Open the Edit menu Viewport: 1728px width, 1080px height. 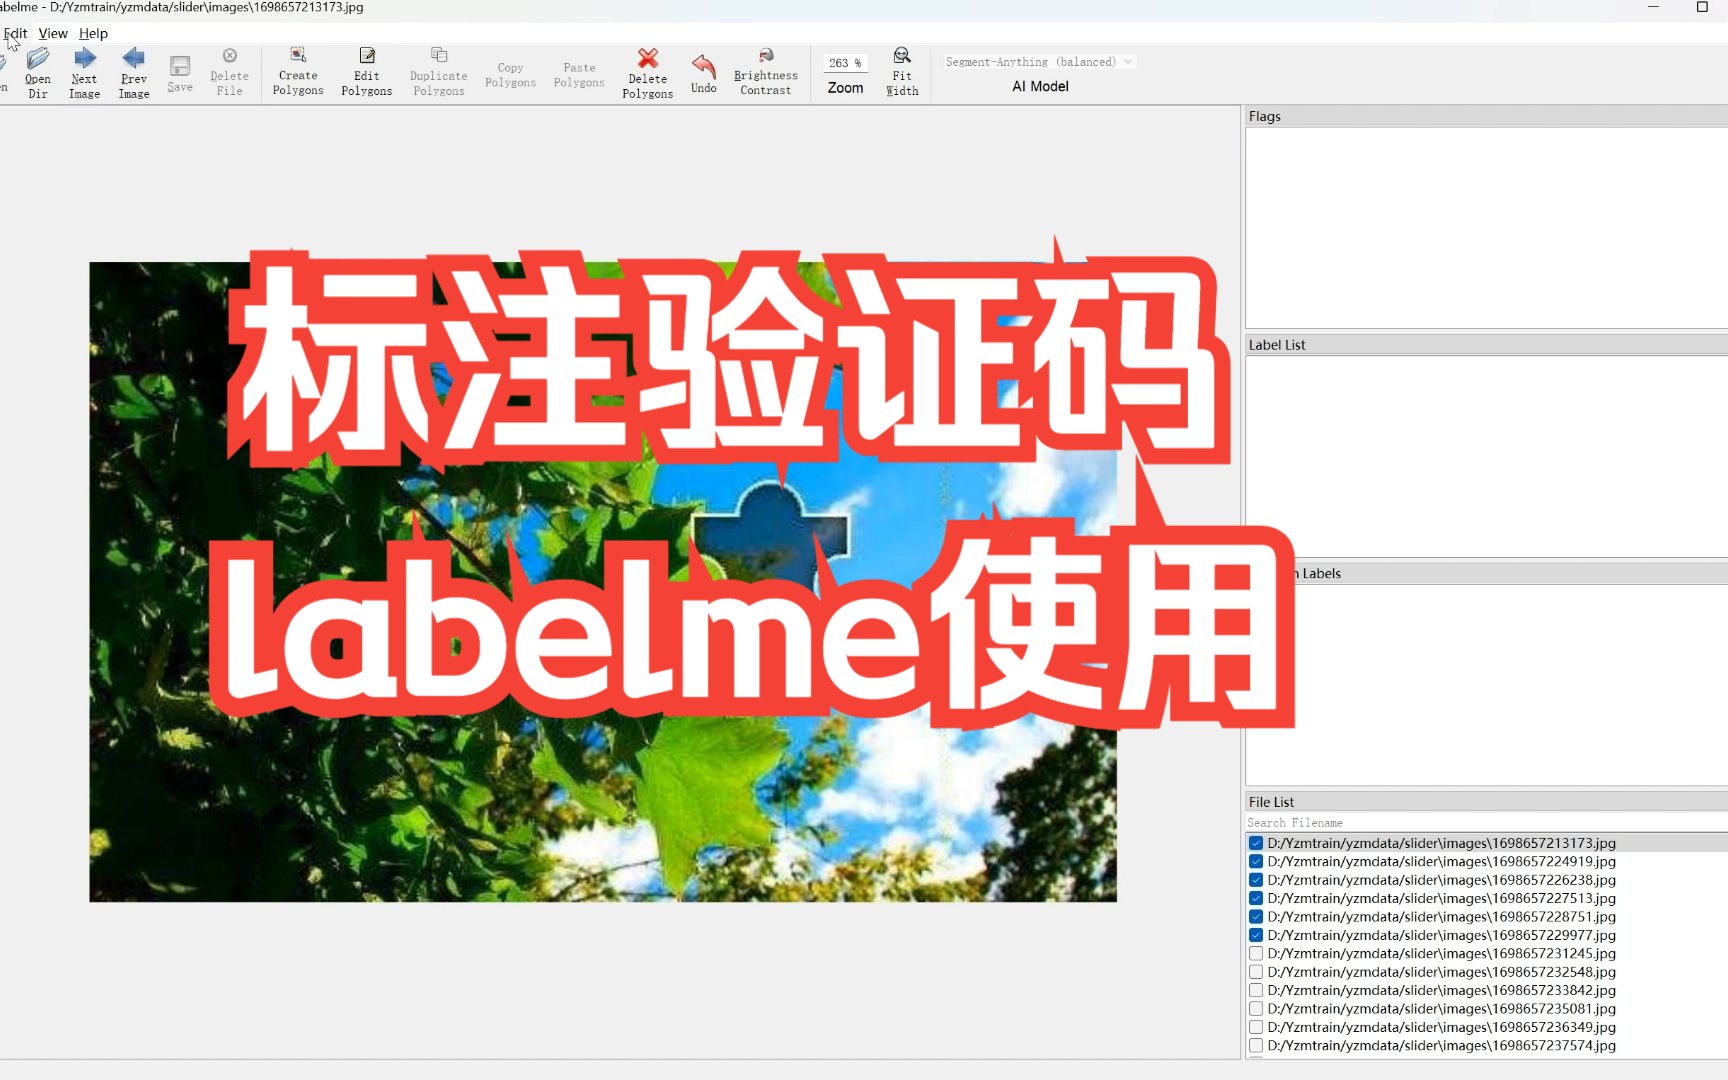[16, 33]
